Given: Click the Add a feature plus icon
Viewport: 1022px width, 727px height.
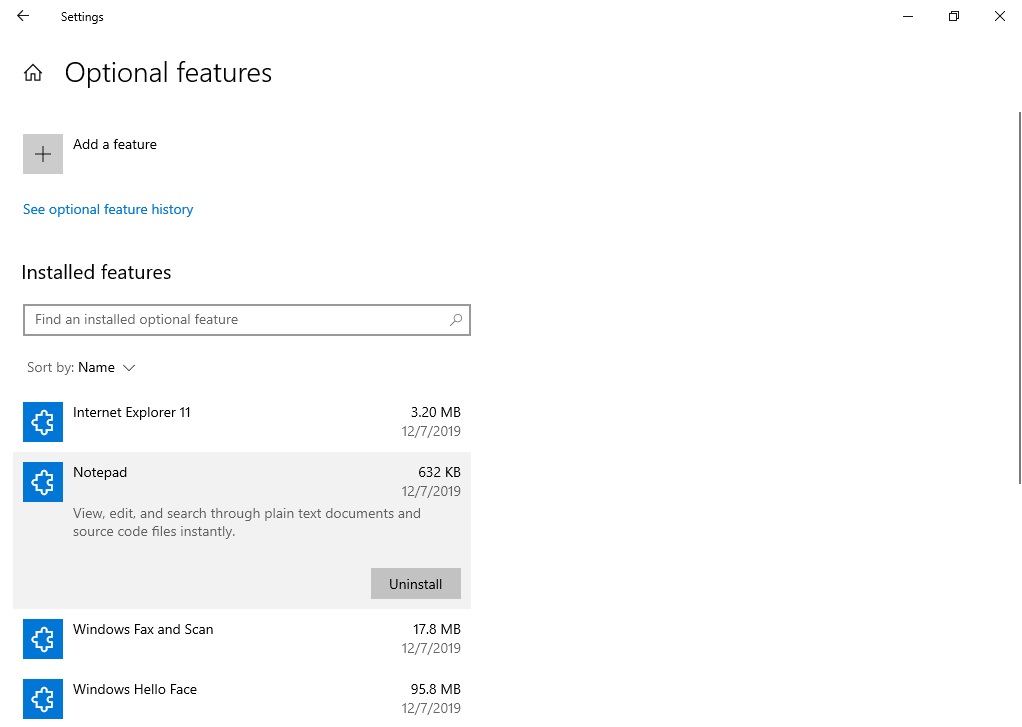Looking at the screenshot, I should [x=42, y=154].
